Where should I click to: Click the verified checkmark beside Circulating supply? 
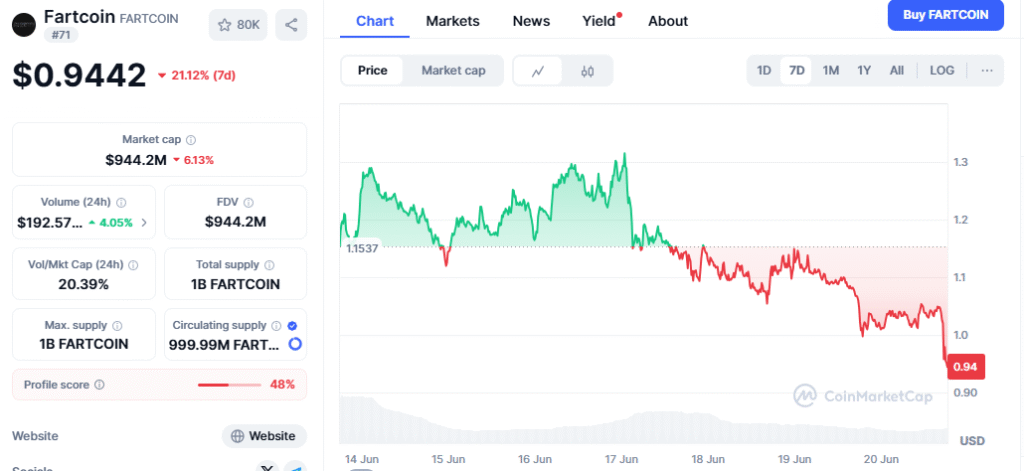(293, 325)
